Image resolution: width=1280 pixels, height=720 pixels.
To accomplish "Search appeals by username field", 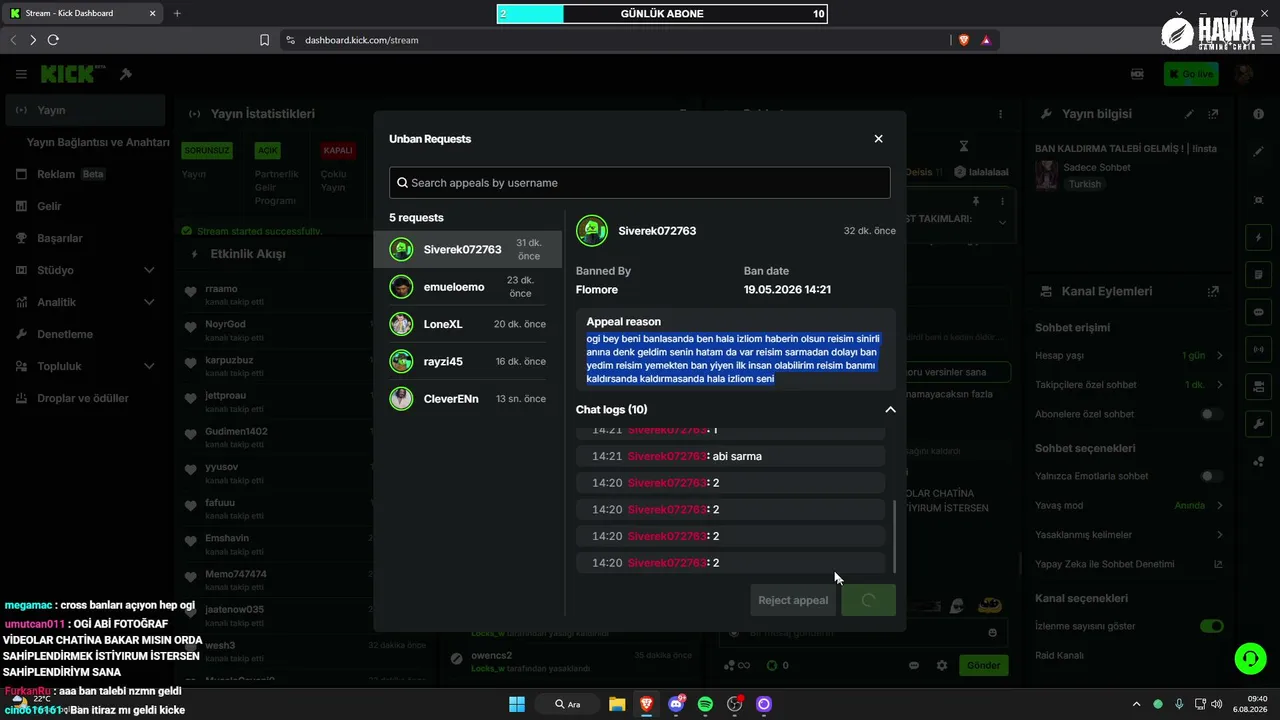I will click(x=640, y=183).
